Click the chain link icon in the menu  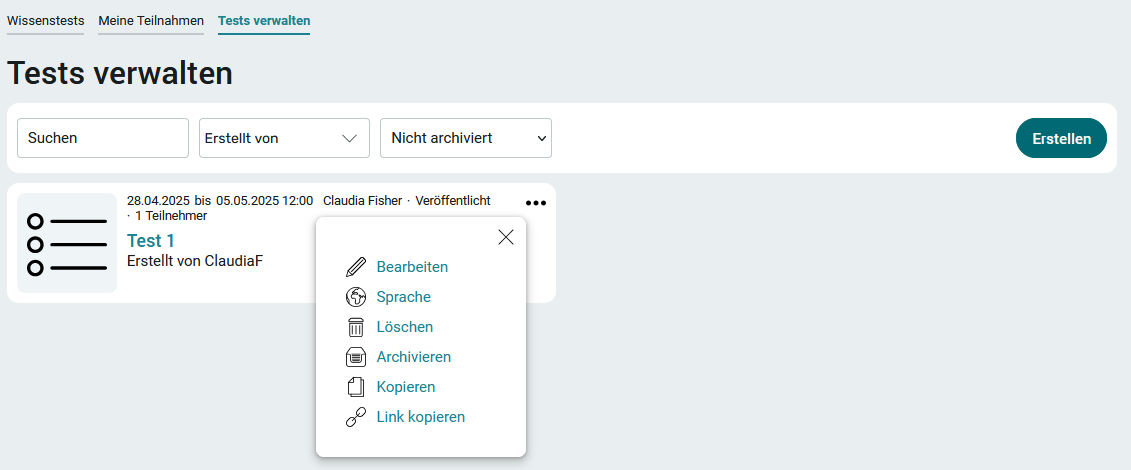(356, 417)
